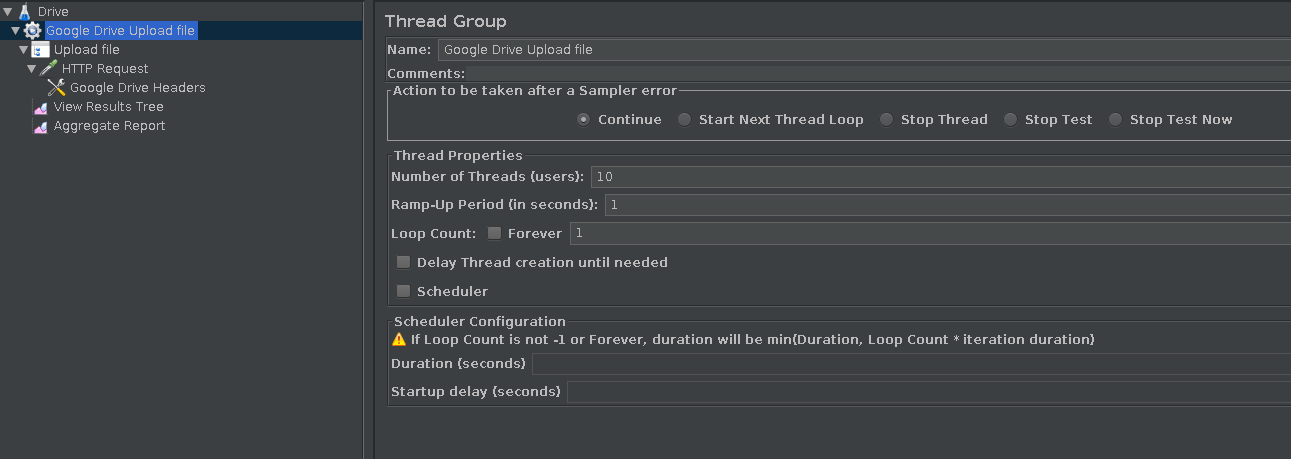Screen dimensions: 1291x459
Task: Click the Upload file controller icon
Action: 41,50
